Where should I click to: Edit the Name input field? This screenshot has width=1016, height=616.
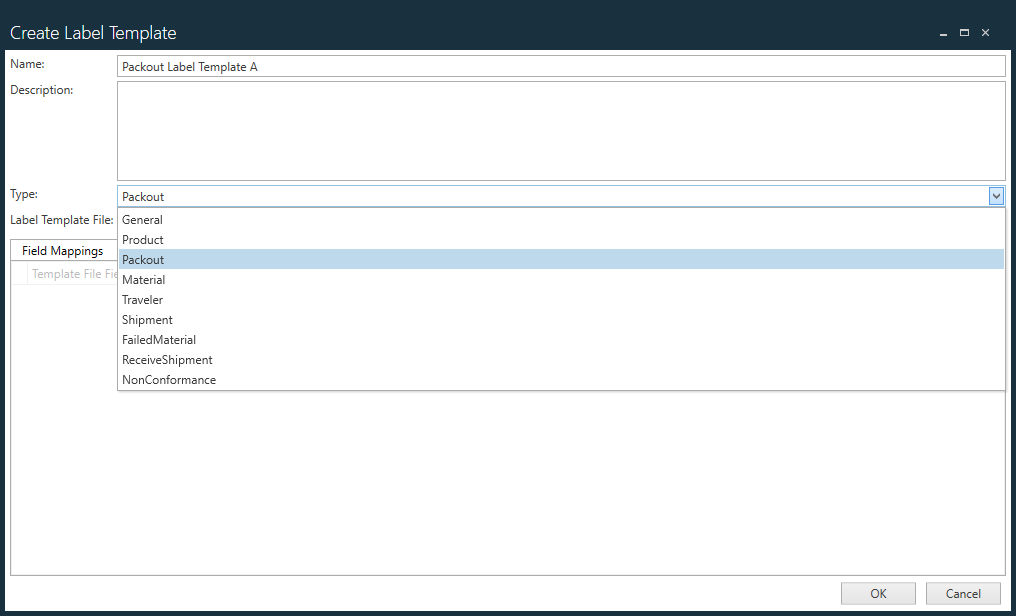coord(560,65)
